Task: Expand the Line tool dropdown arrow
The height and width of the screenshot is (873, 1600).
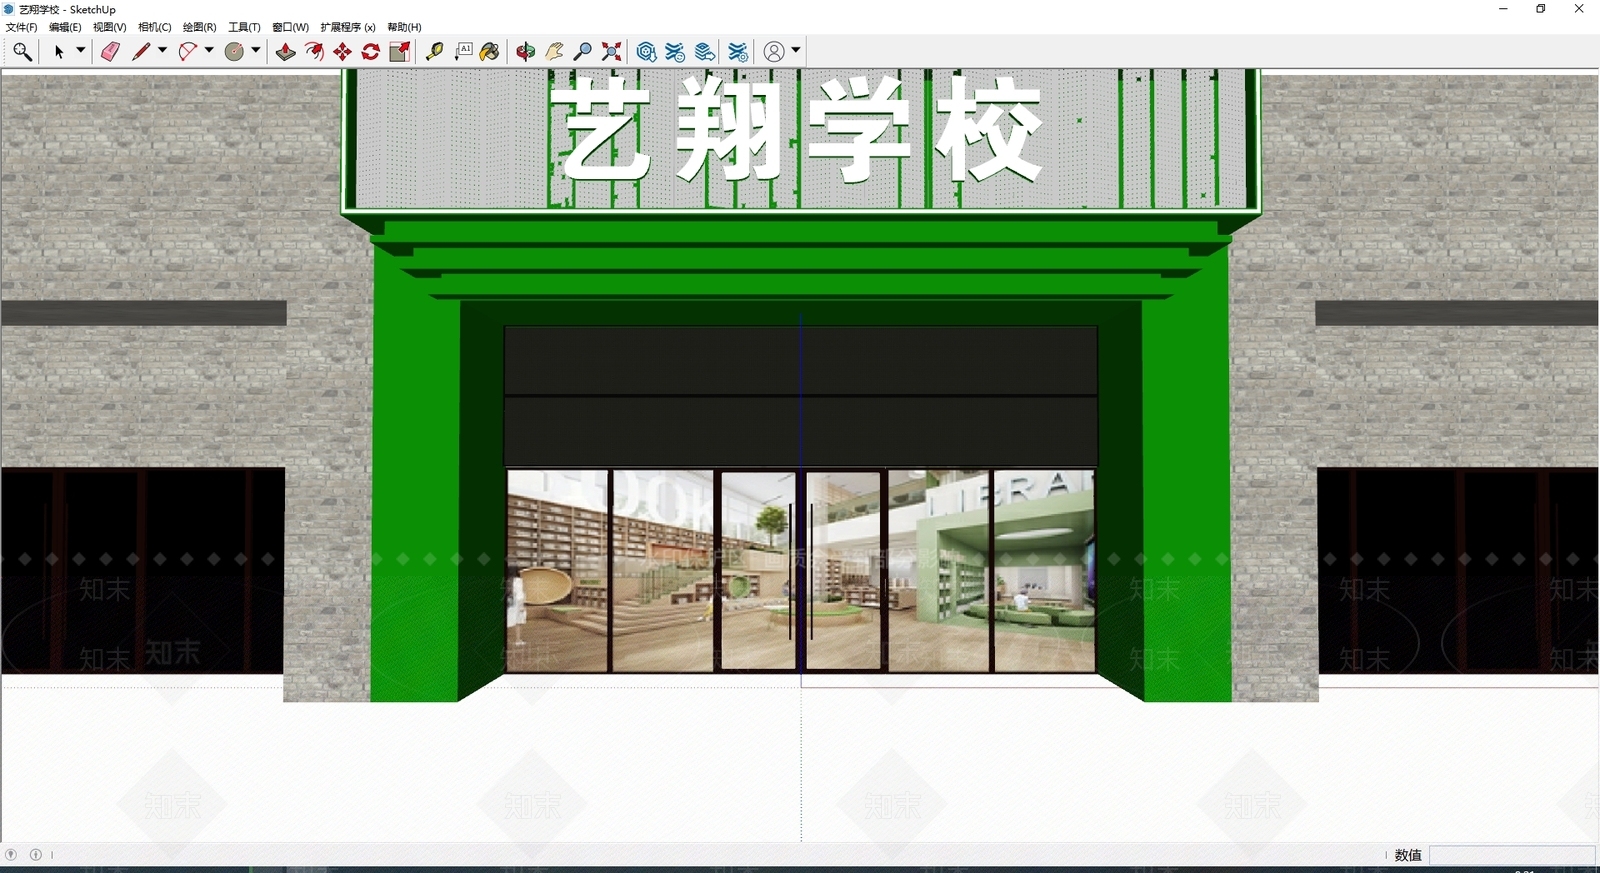Action: click(162, 51)
